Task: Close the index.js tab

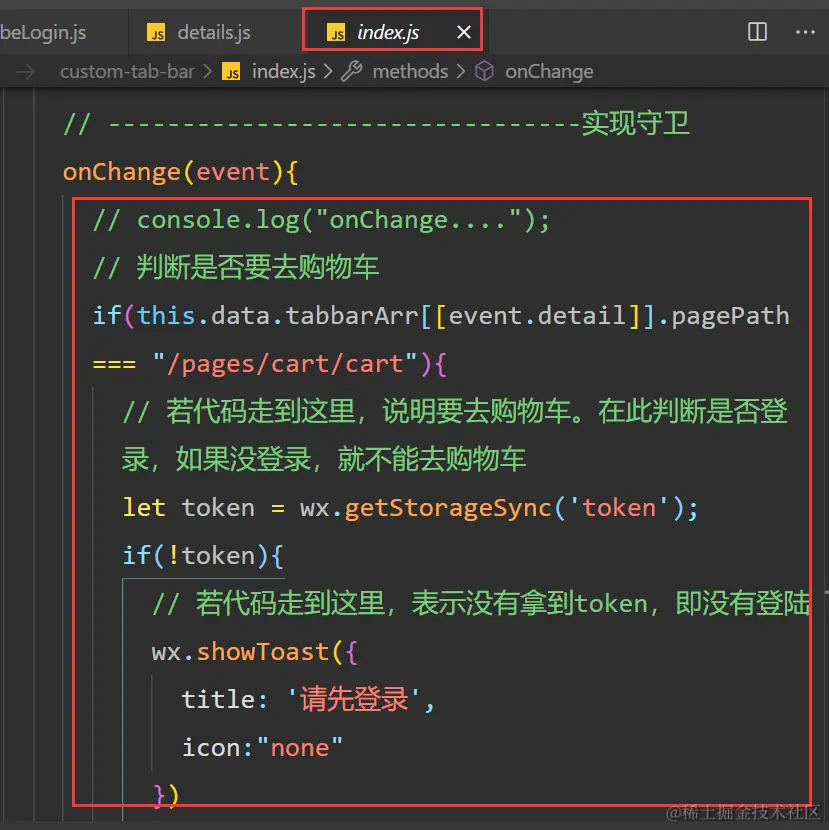Action: 464,32
